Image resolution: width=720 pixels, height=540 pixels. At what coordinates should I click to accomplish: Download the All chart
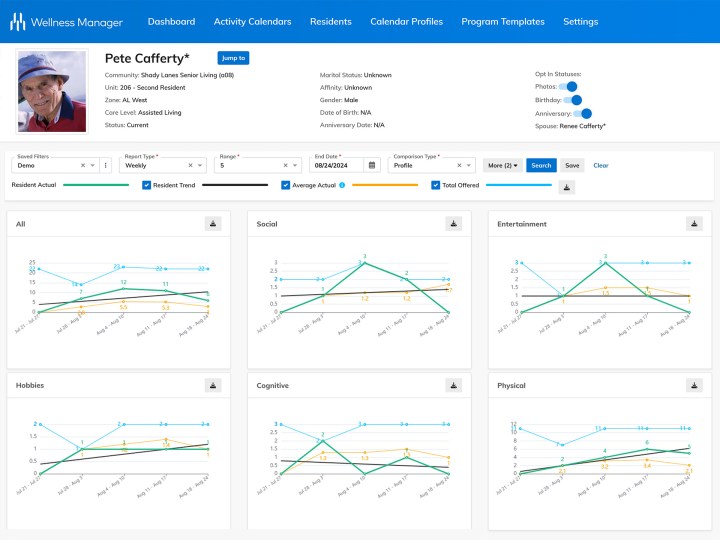coord(213,224)
